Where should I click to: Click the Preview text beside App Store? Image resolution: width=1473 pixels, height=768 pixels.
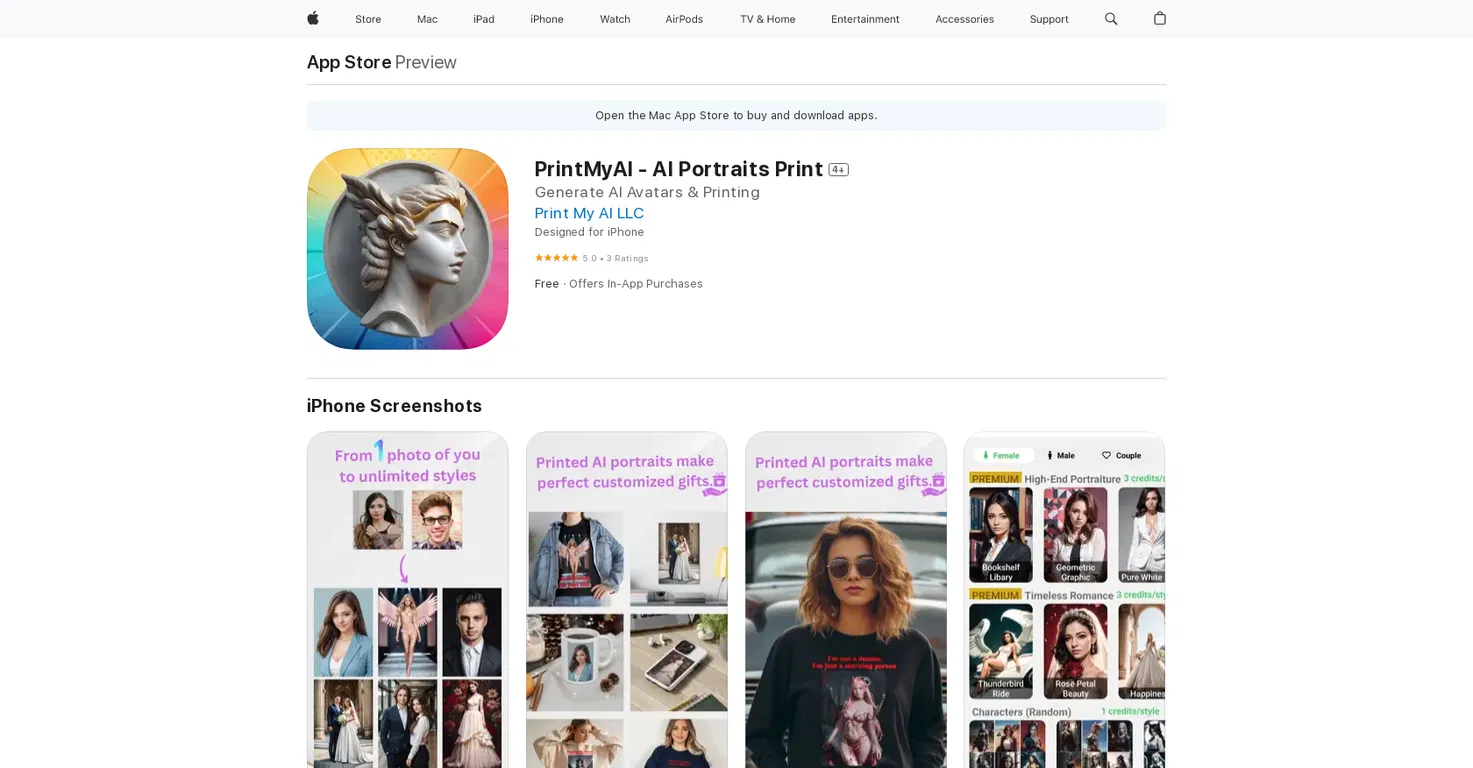click(426, 62)
